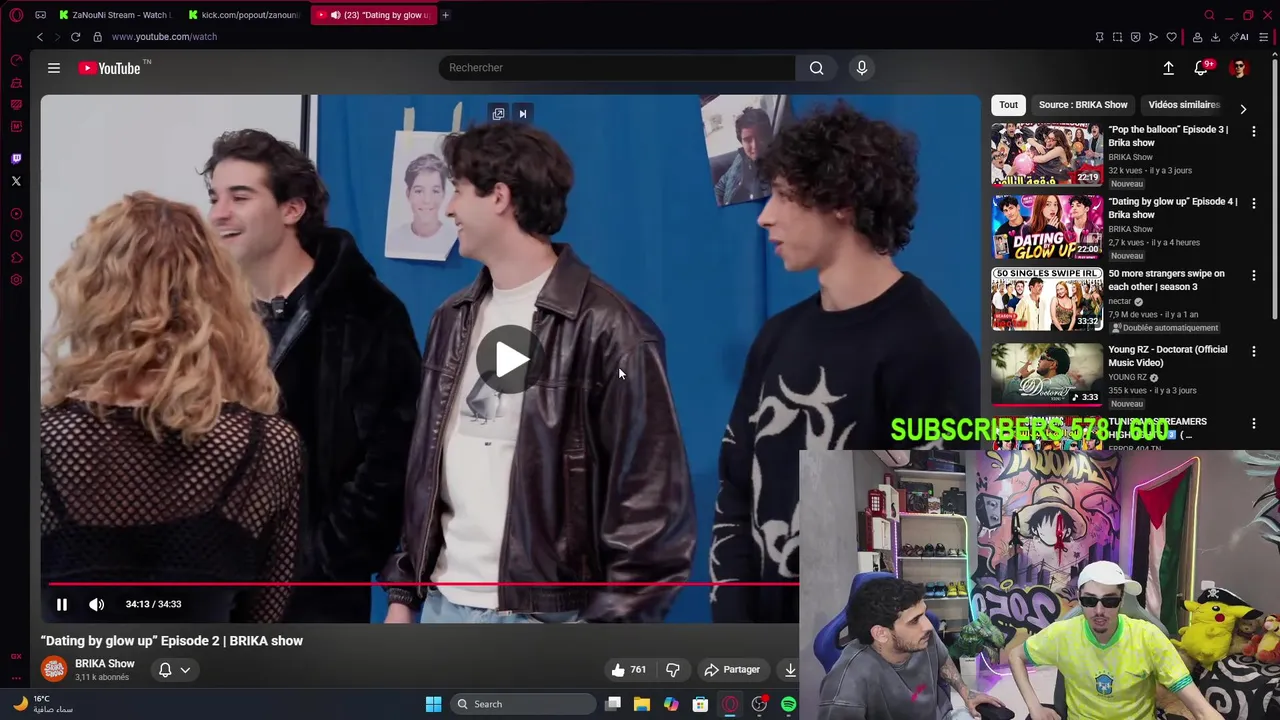This screenshot has height=720, width=1280.
Task: Select the Vidéos similaires chip
Action: (1184, 105)
